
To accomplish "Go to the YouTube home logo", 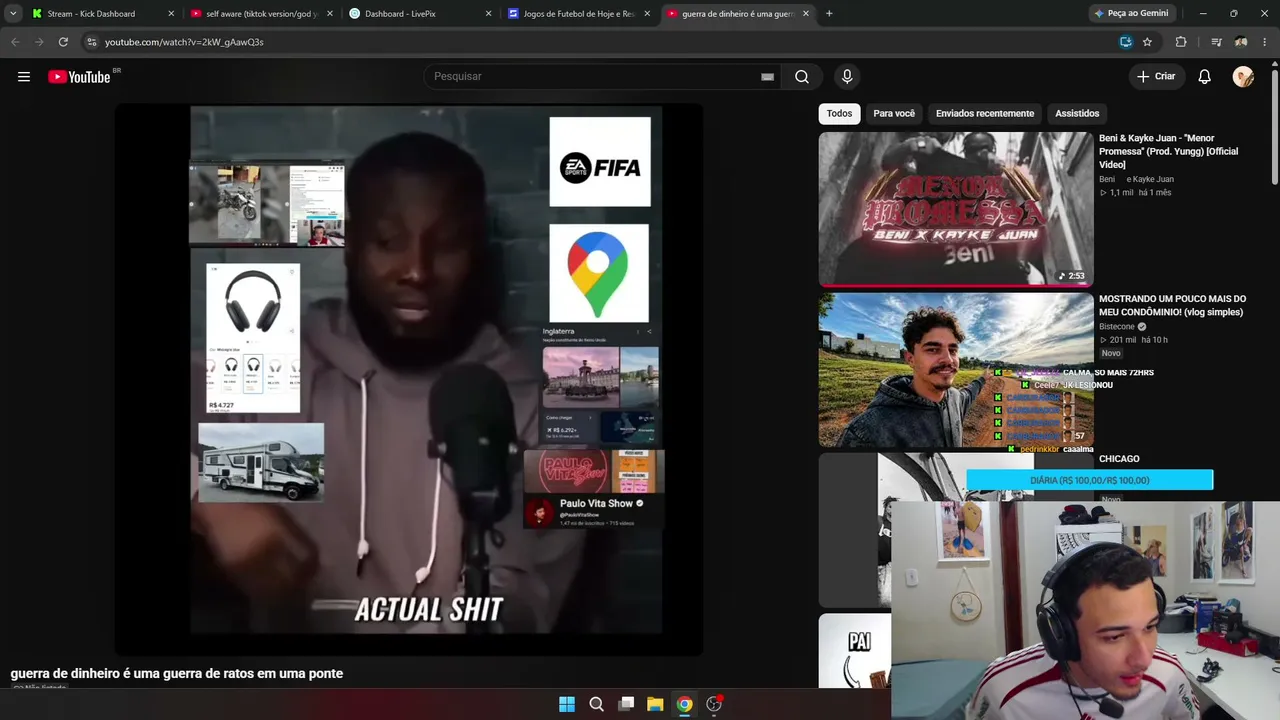I will pos(79,77).
